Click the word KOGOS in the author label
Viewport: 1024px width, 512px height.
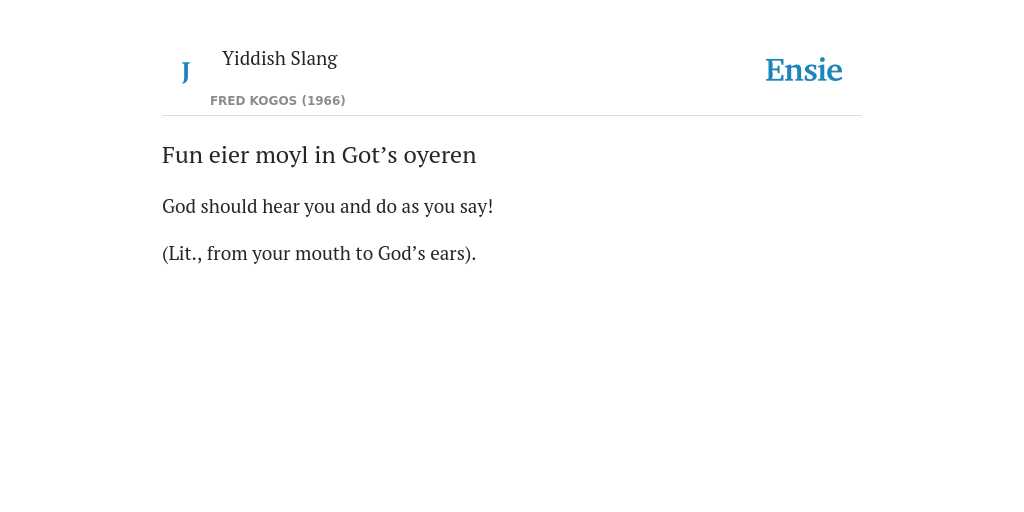coord(274,101)
